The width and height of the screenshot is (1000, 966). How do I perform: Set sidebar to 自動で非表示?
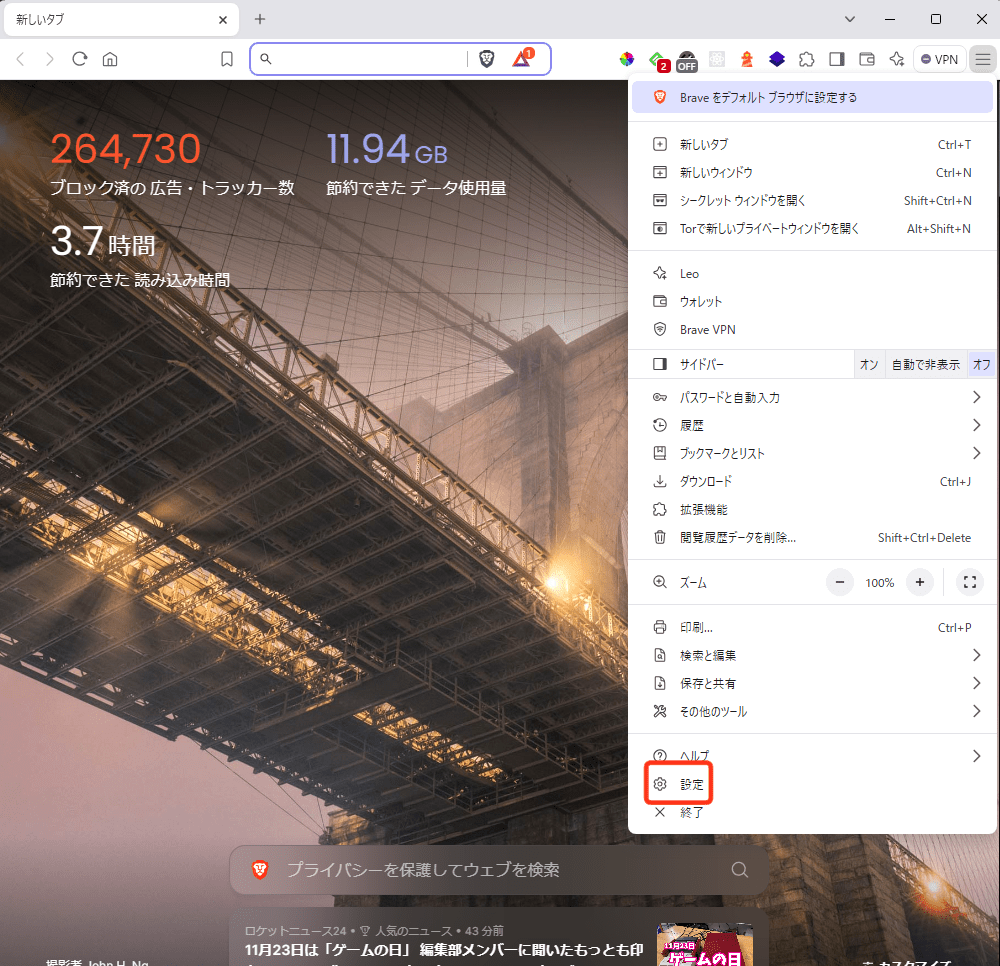click(x=925, y=365)
